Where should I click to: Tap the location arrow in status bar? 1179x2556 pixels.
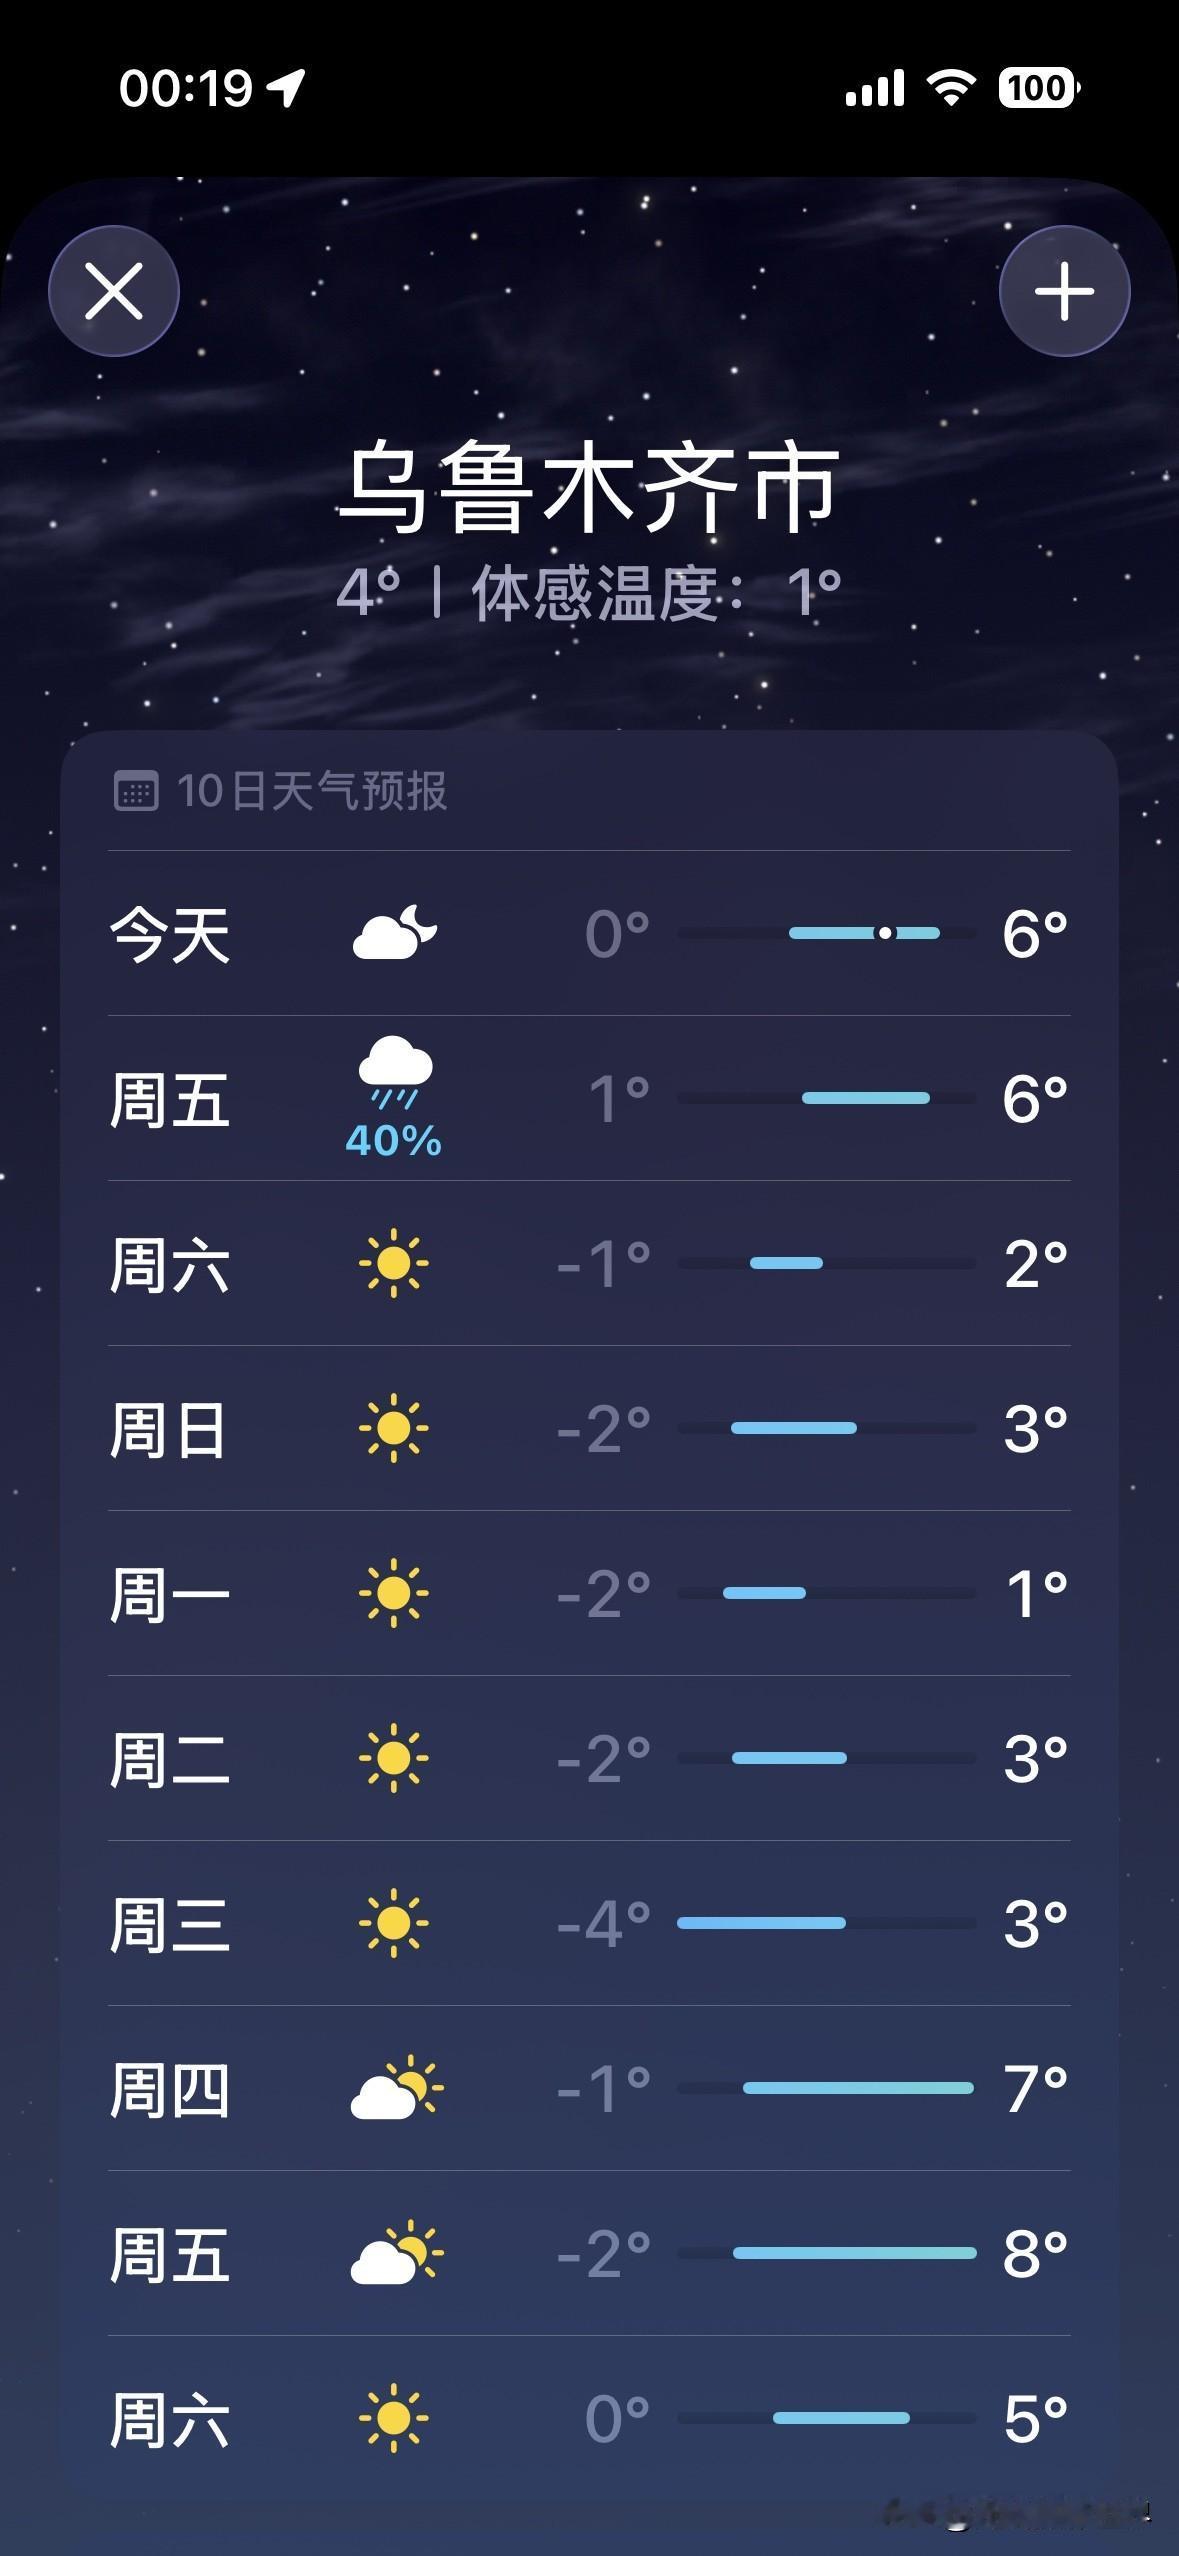pyautogui.click(x=286, y=88)
